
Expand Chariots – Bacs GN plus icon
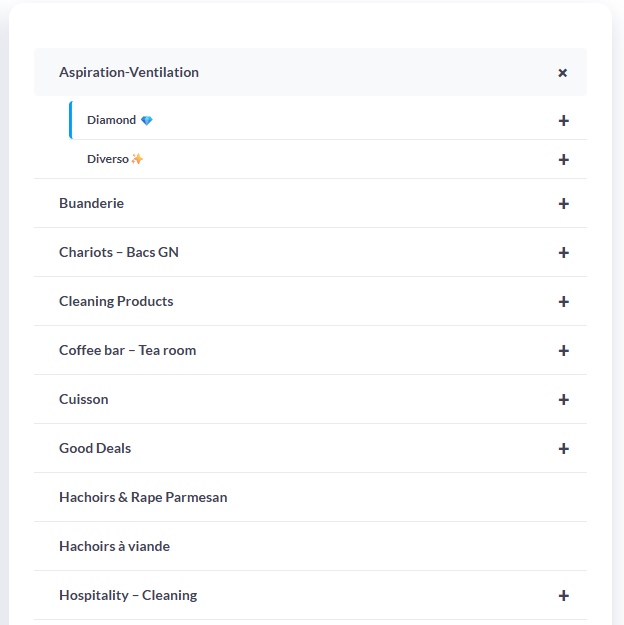coord(564,253)
